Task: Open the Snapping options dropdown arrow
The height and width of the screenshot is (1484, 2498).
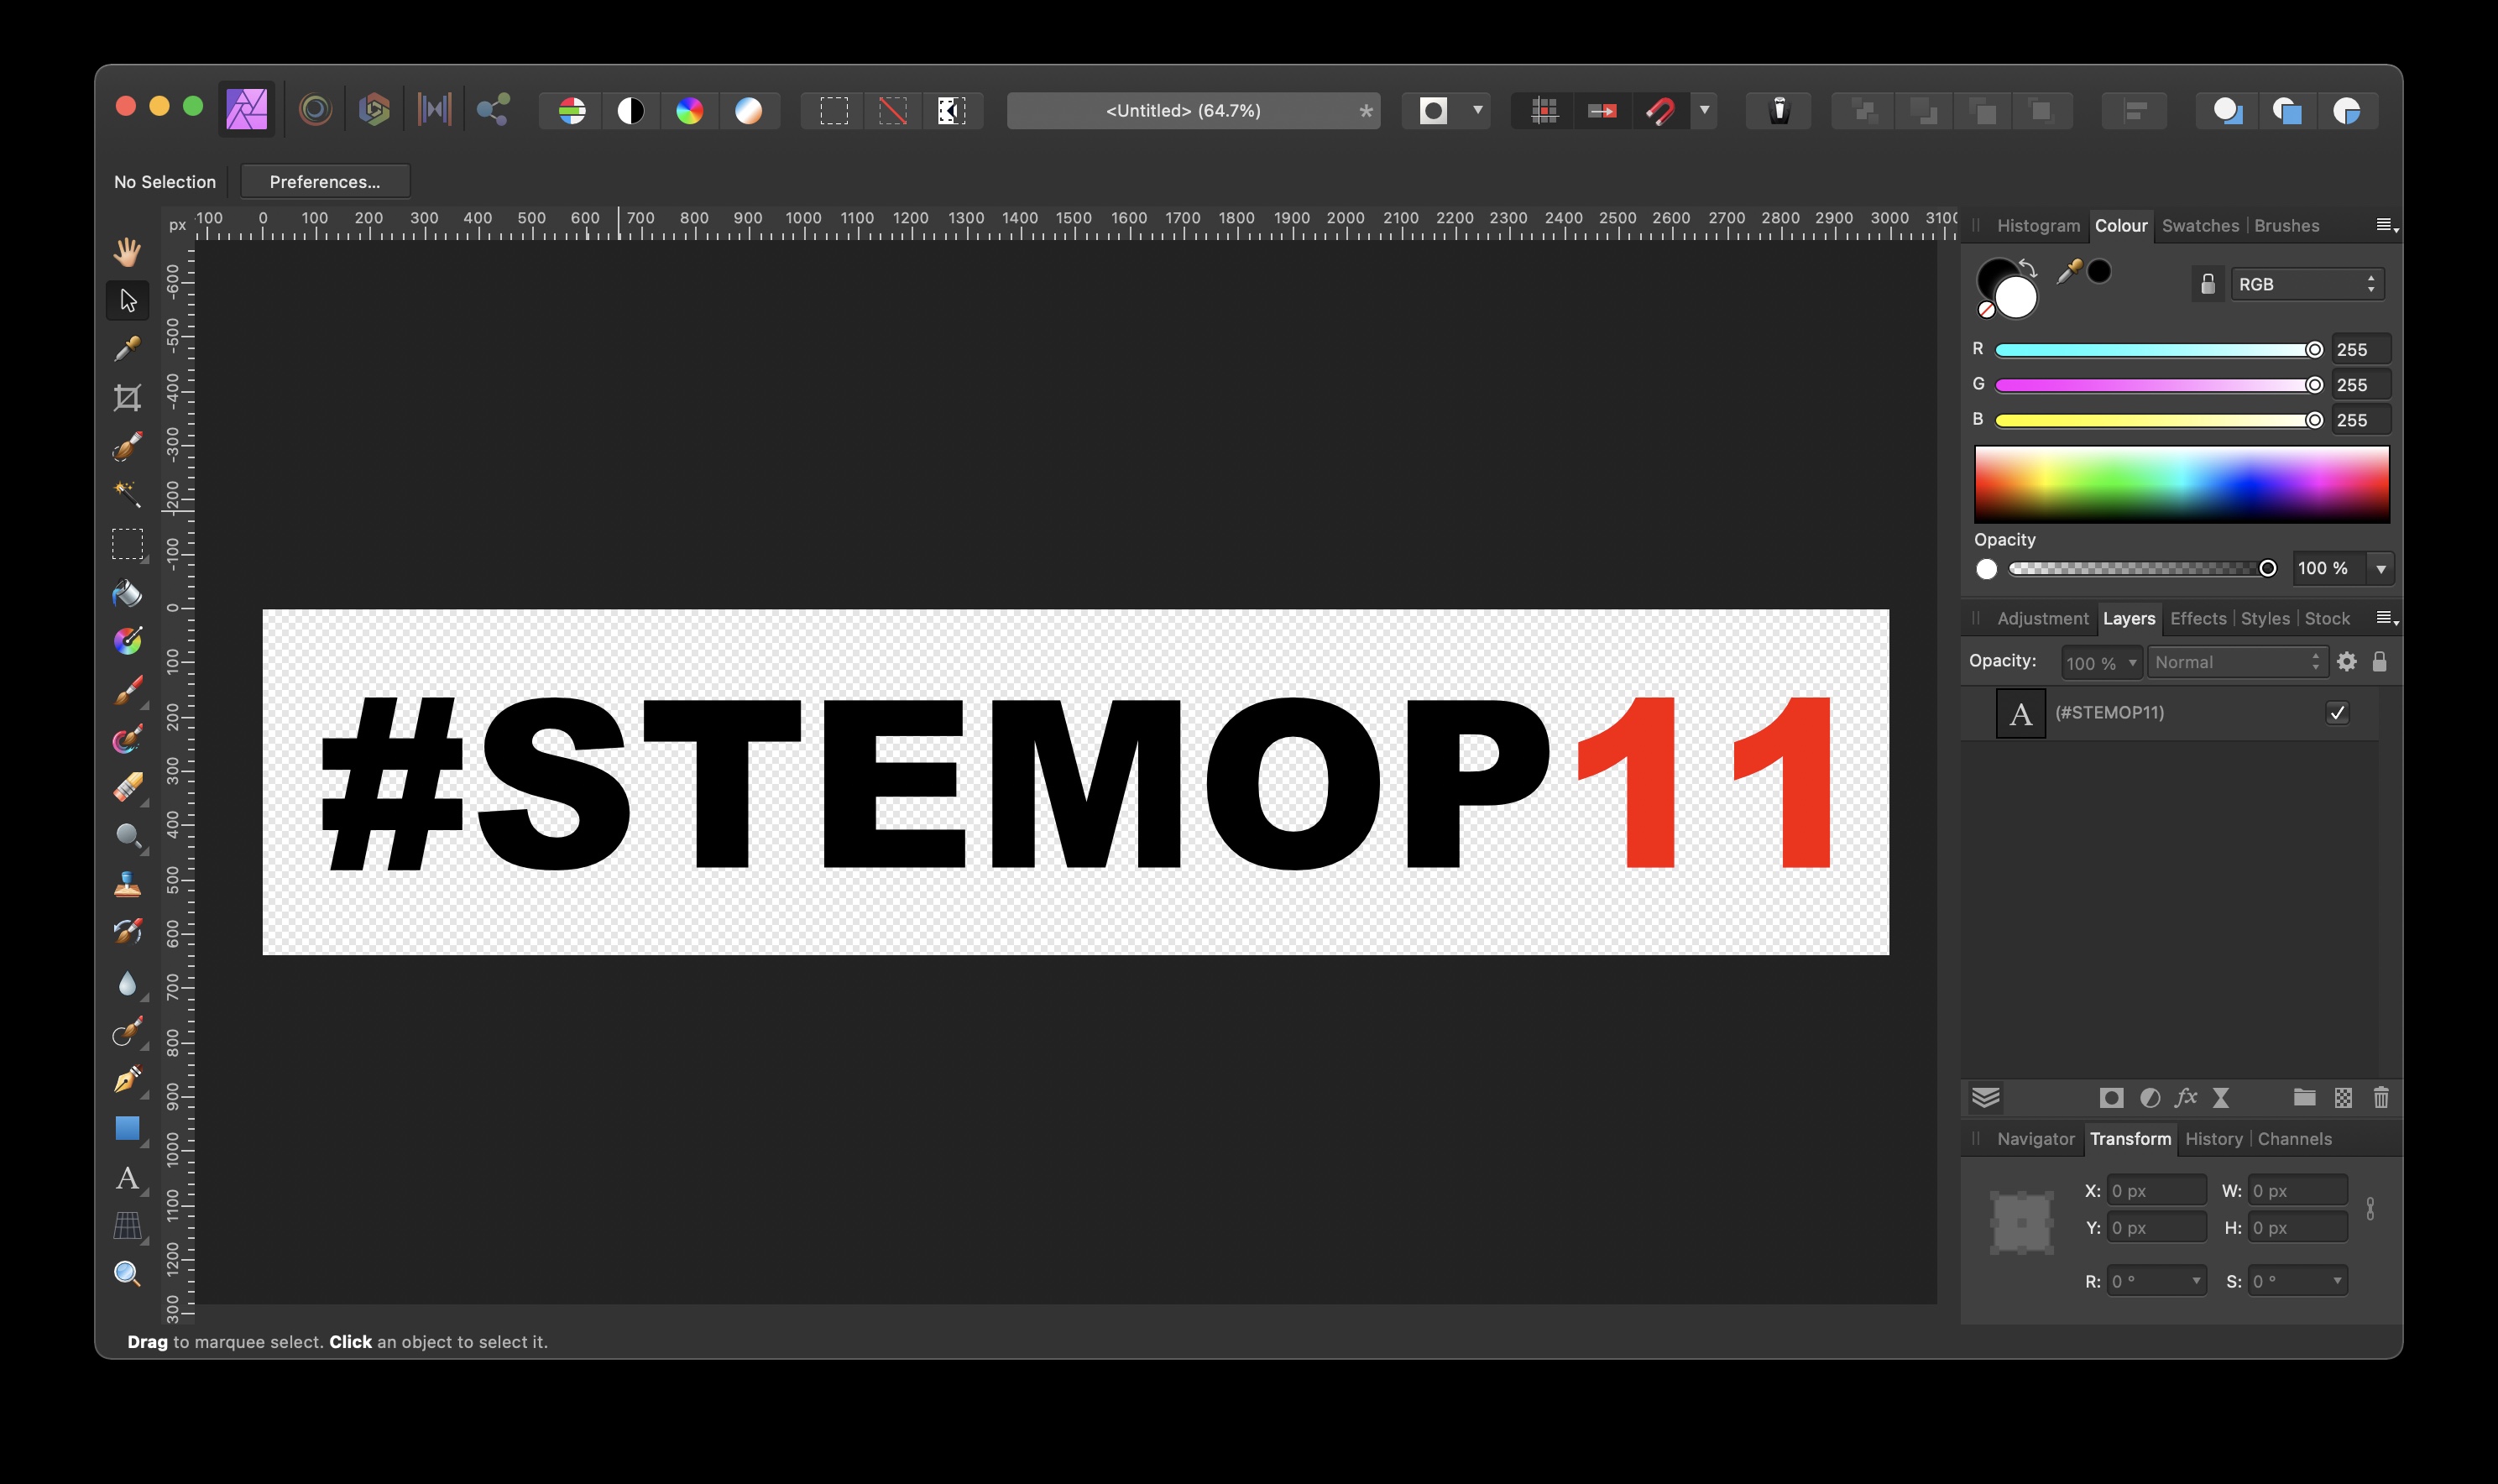Action: click(x=1704, y=110)
